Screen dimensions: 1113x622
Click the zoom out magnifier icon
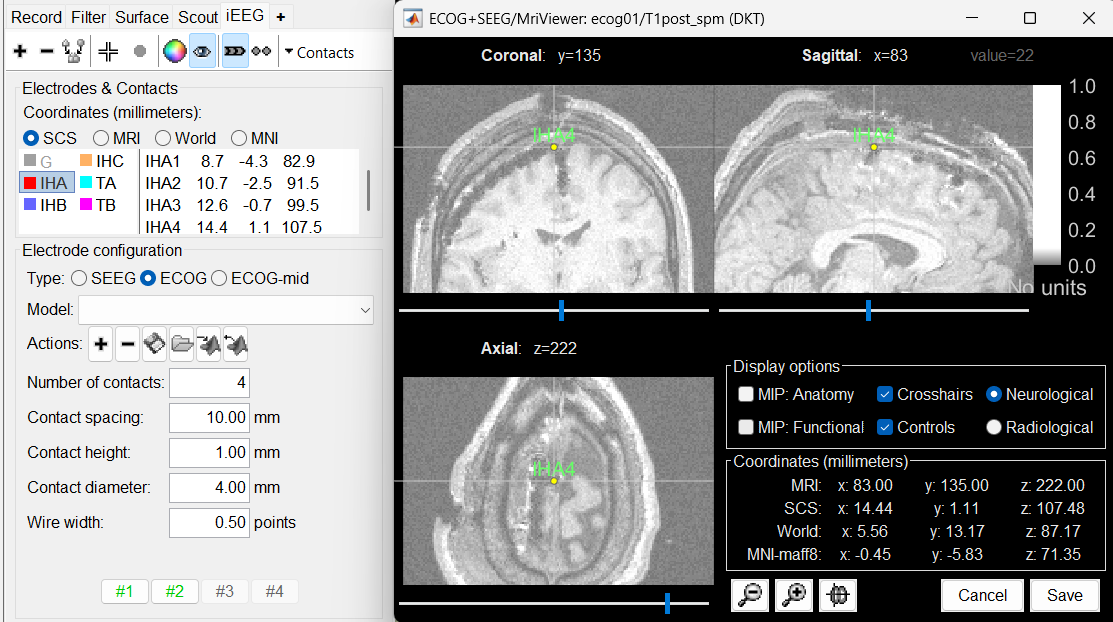(x=750, y=595)
